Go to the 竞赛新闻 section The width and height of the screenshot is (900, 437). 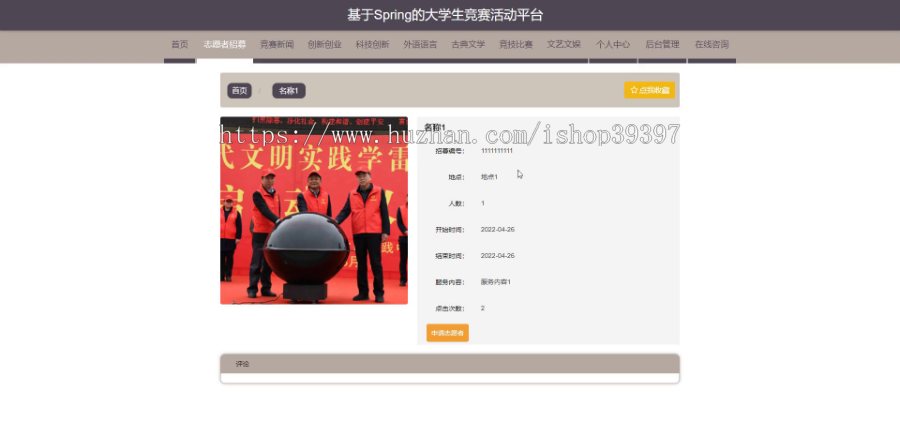point(277,44)
